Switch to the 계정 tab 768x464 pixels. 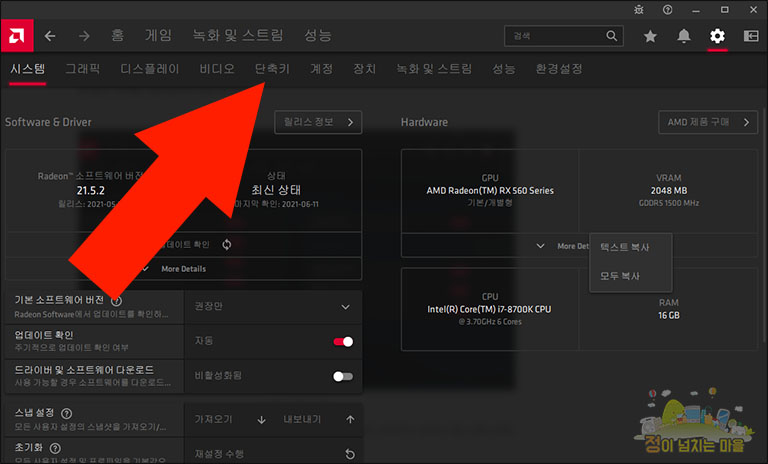[x=321, y=69]
